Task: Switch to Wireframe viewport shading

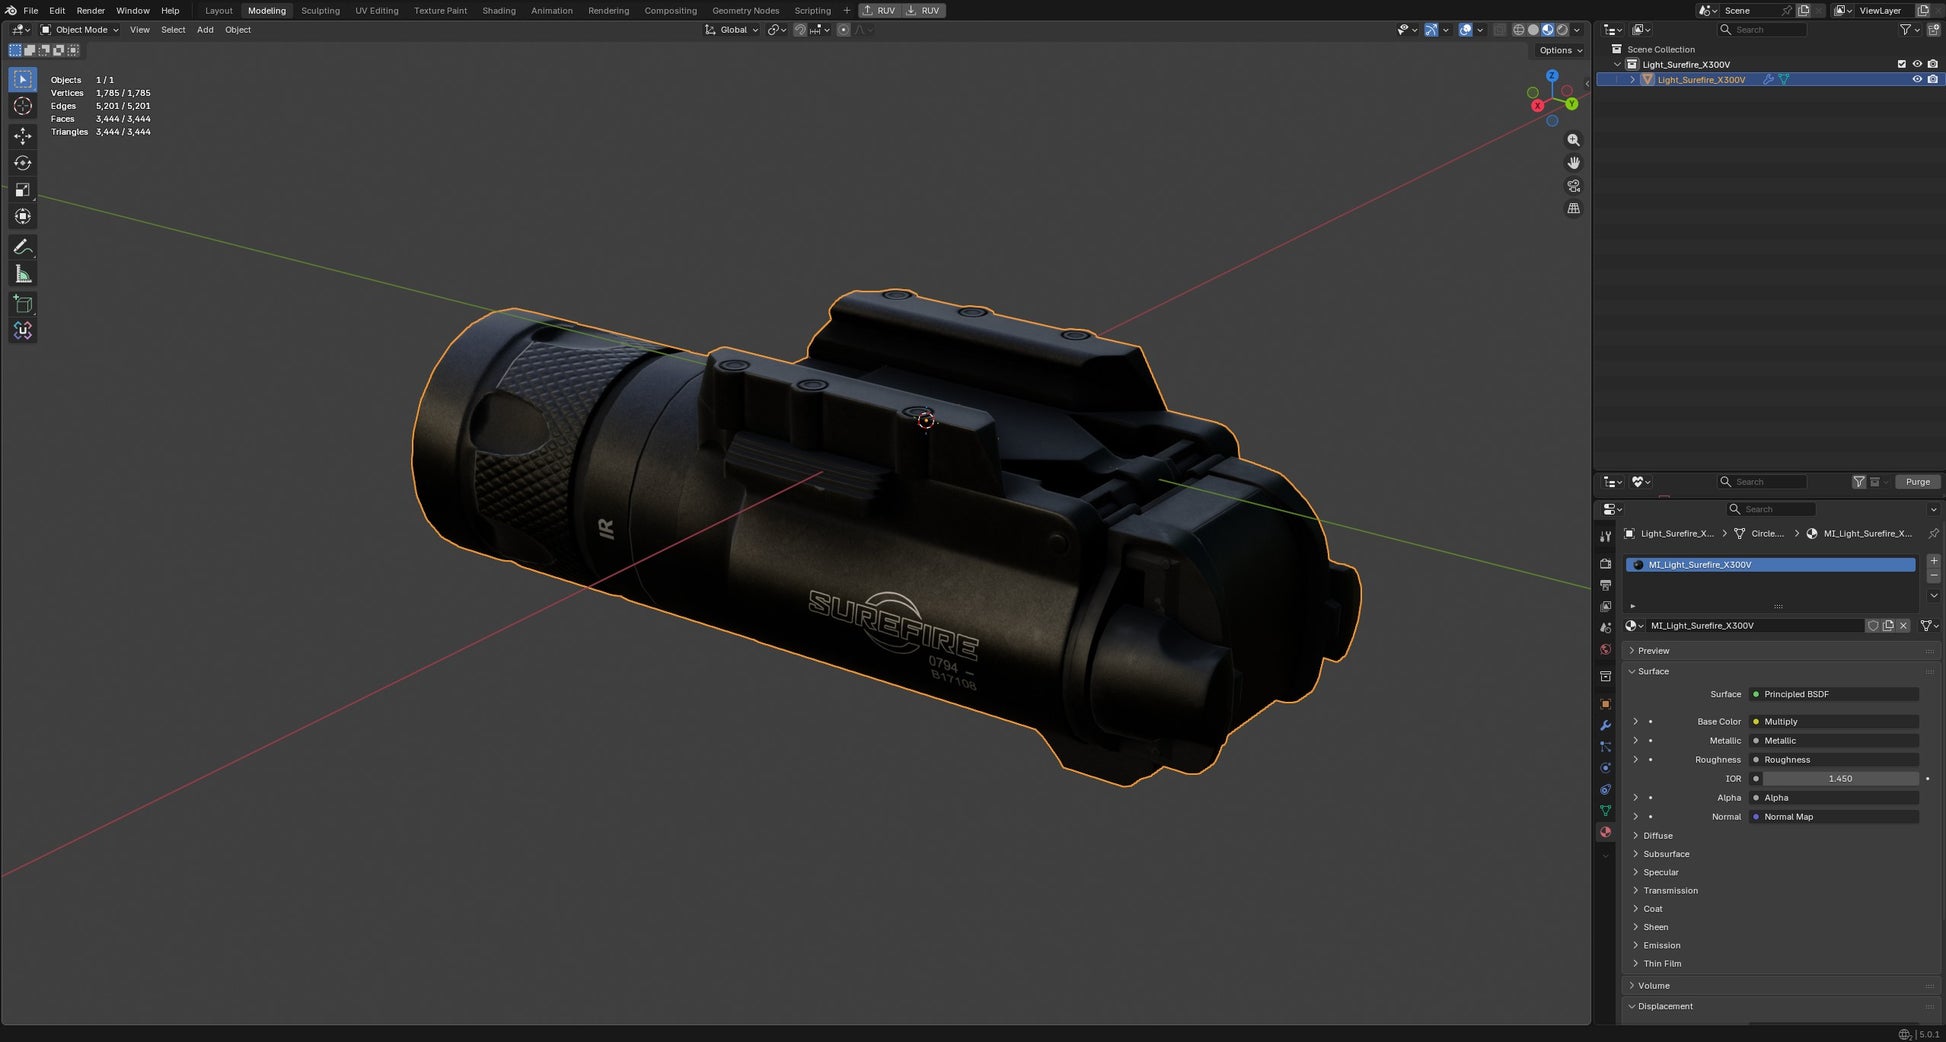Action: click(x=1518, y=30)
